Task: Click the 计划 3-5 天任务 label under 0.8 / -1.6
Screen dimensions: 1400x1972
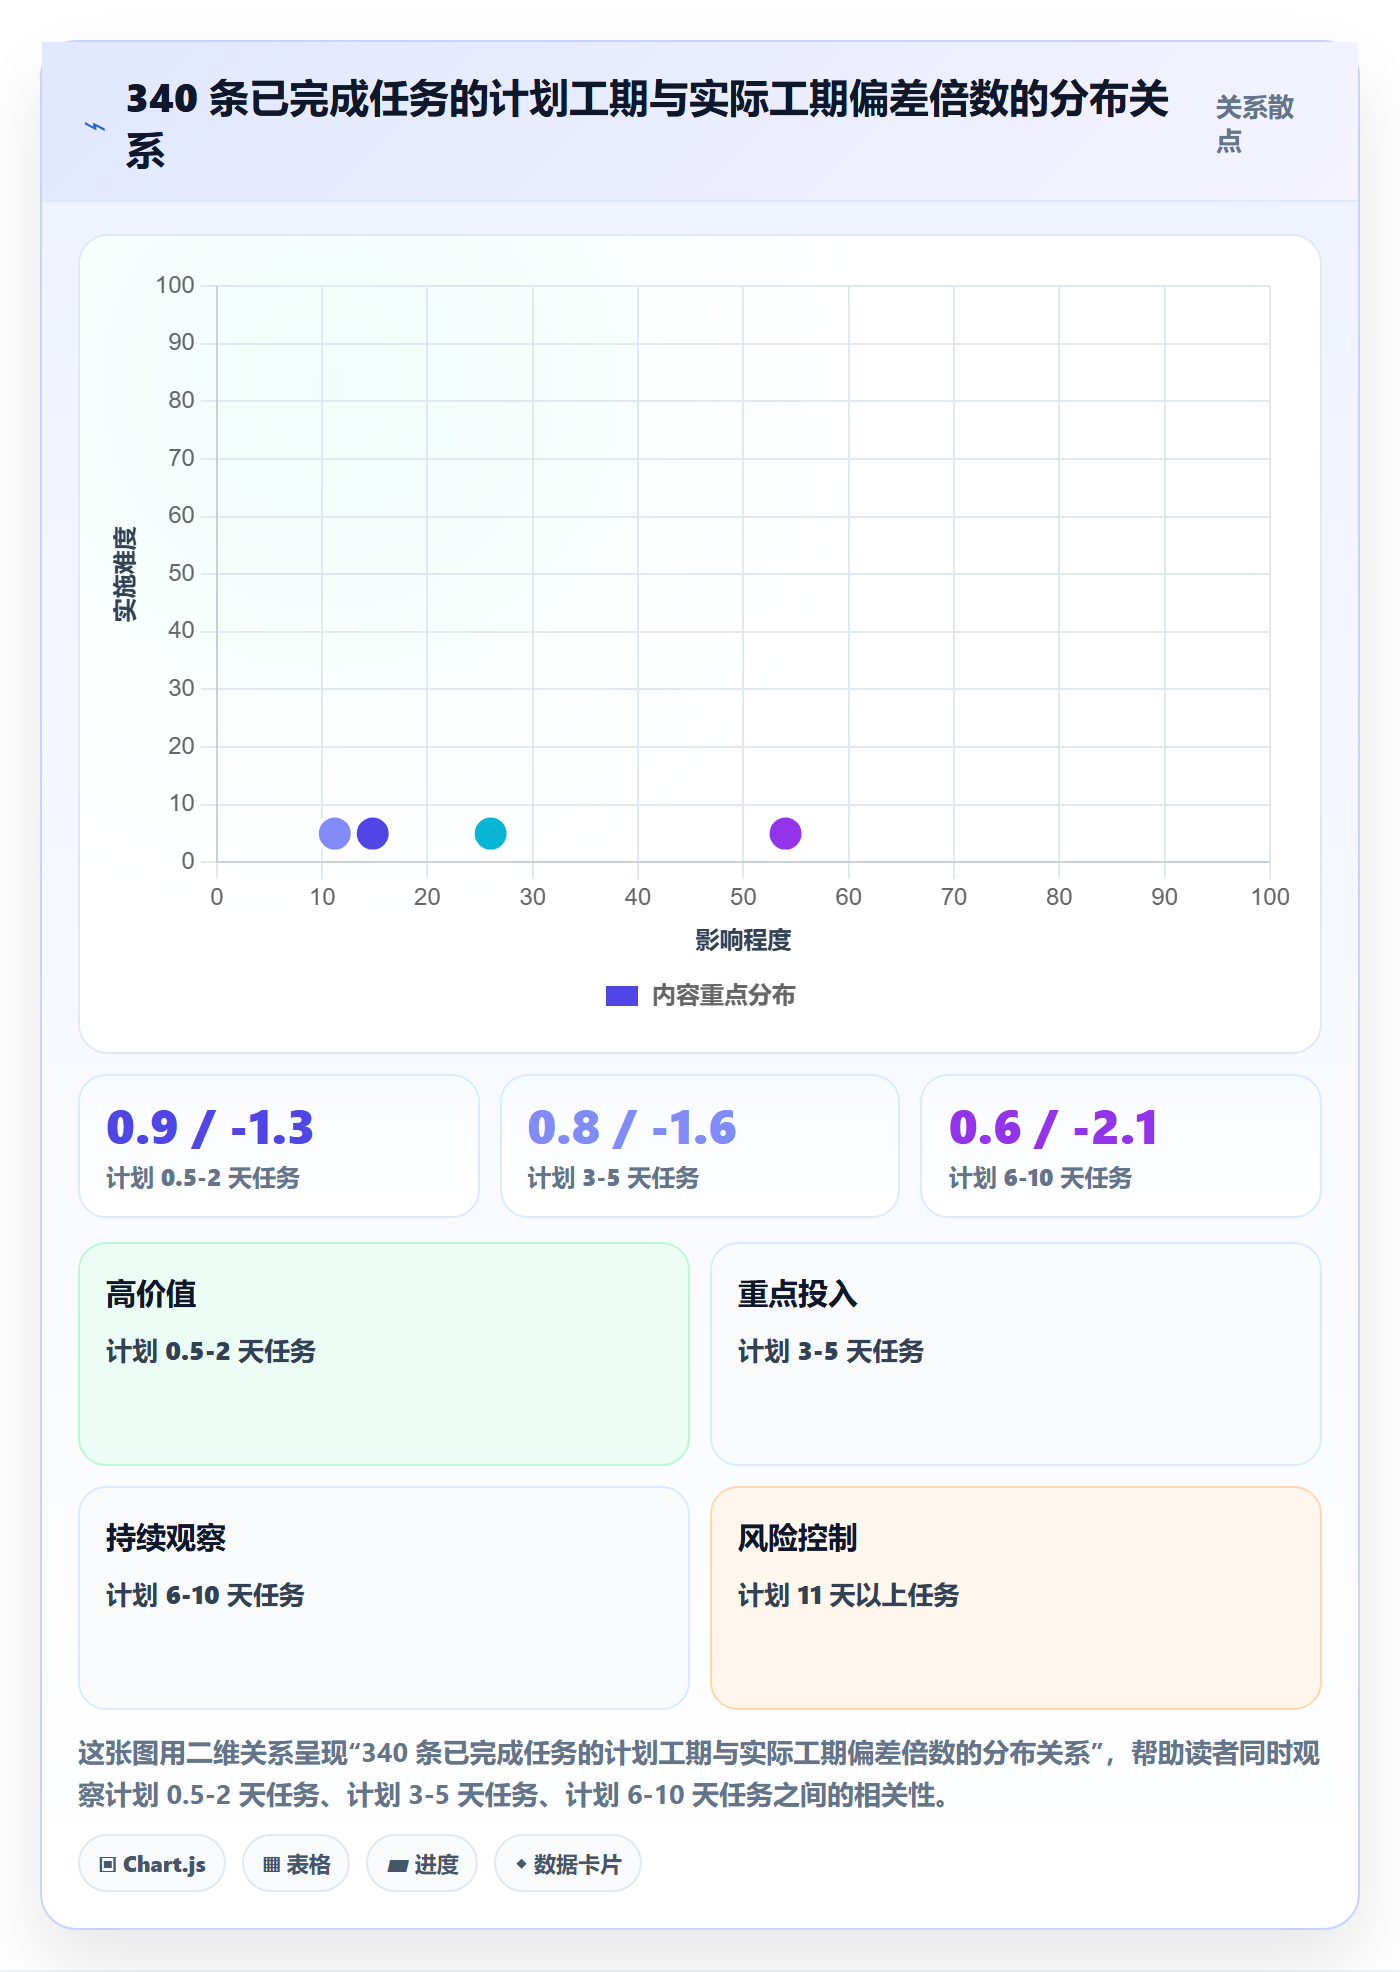Action: pos(613,1178)
